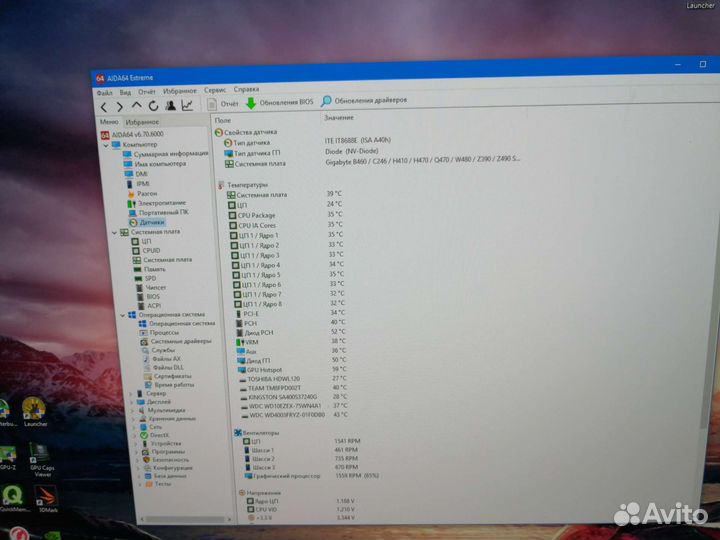Select Электропитание tree item

(x=157, y=203)
